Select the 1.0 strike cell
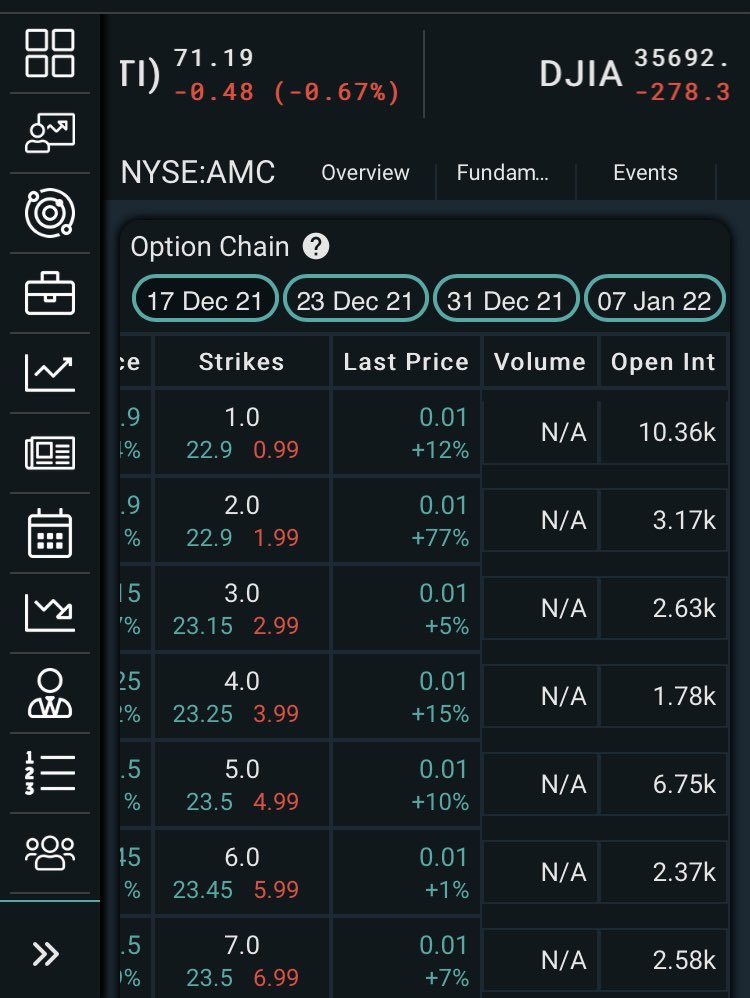The width and height of the screenshot is (750, 998). click(242, 433)
